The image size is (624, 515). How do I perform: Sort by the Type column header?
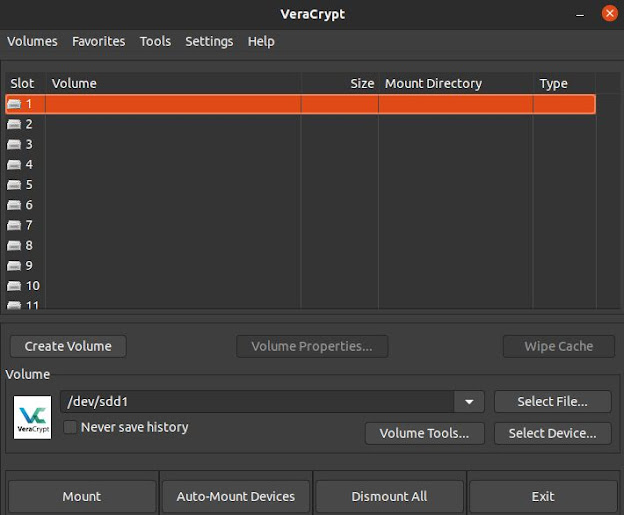[x=564, y=84]
